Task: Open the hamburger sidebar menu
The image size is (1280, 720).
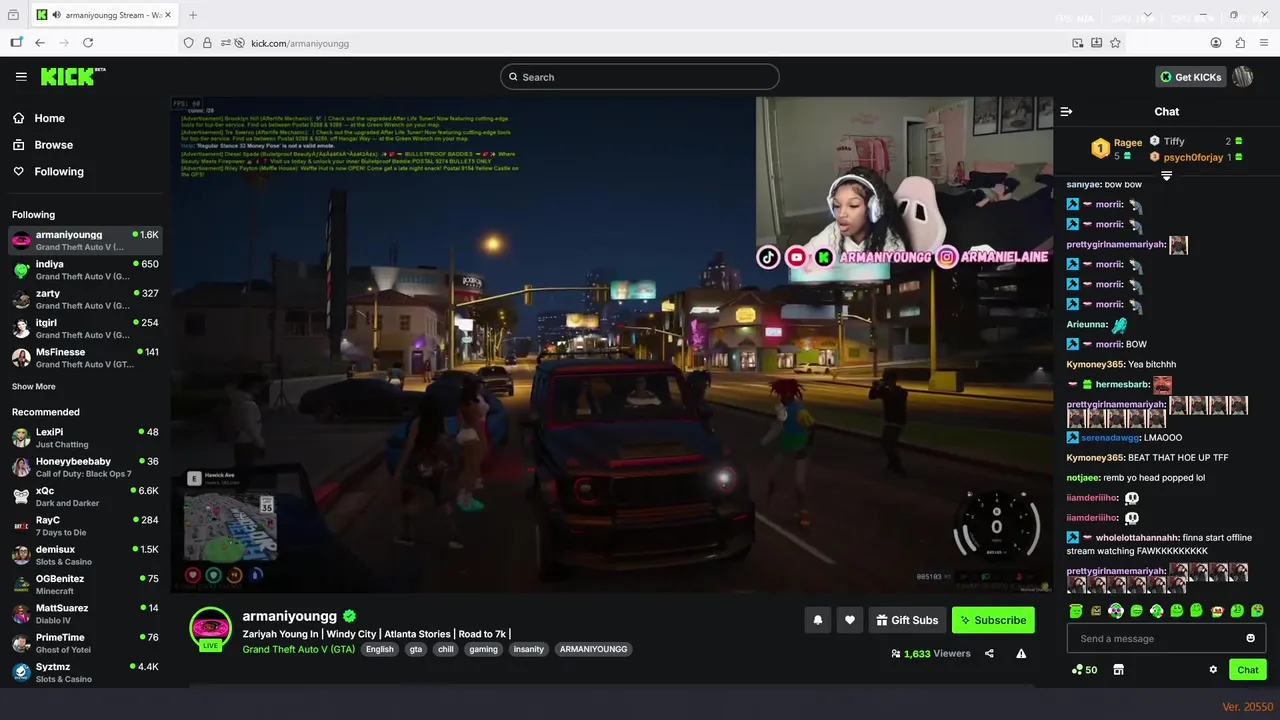Action: coord(21,76)
